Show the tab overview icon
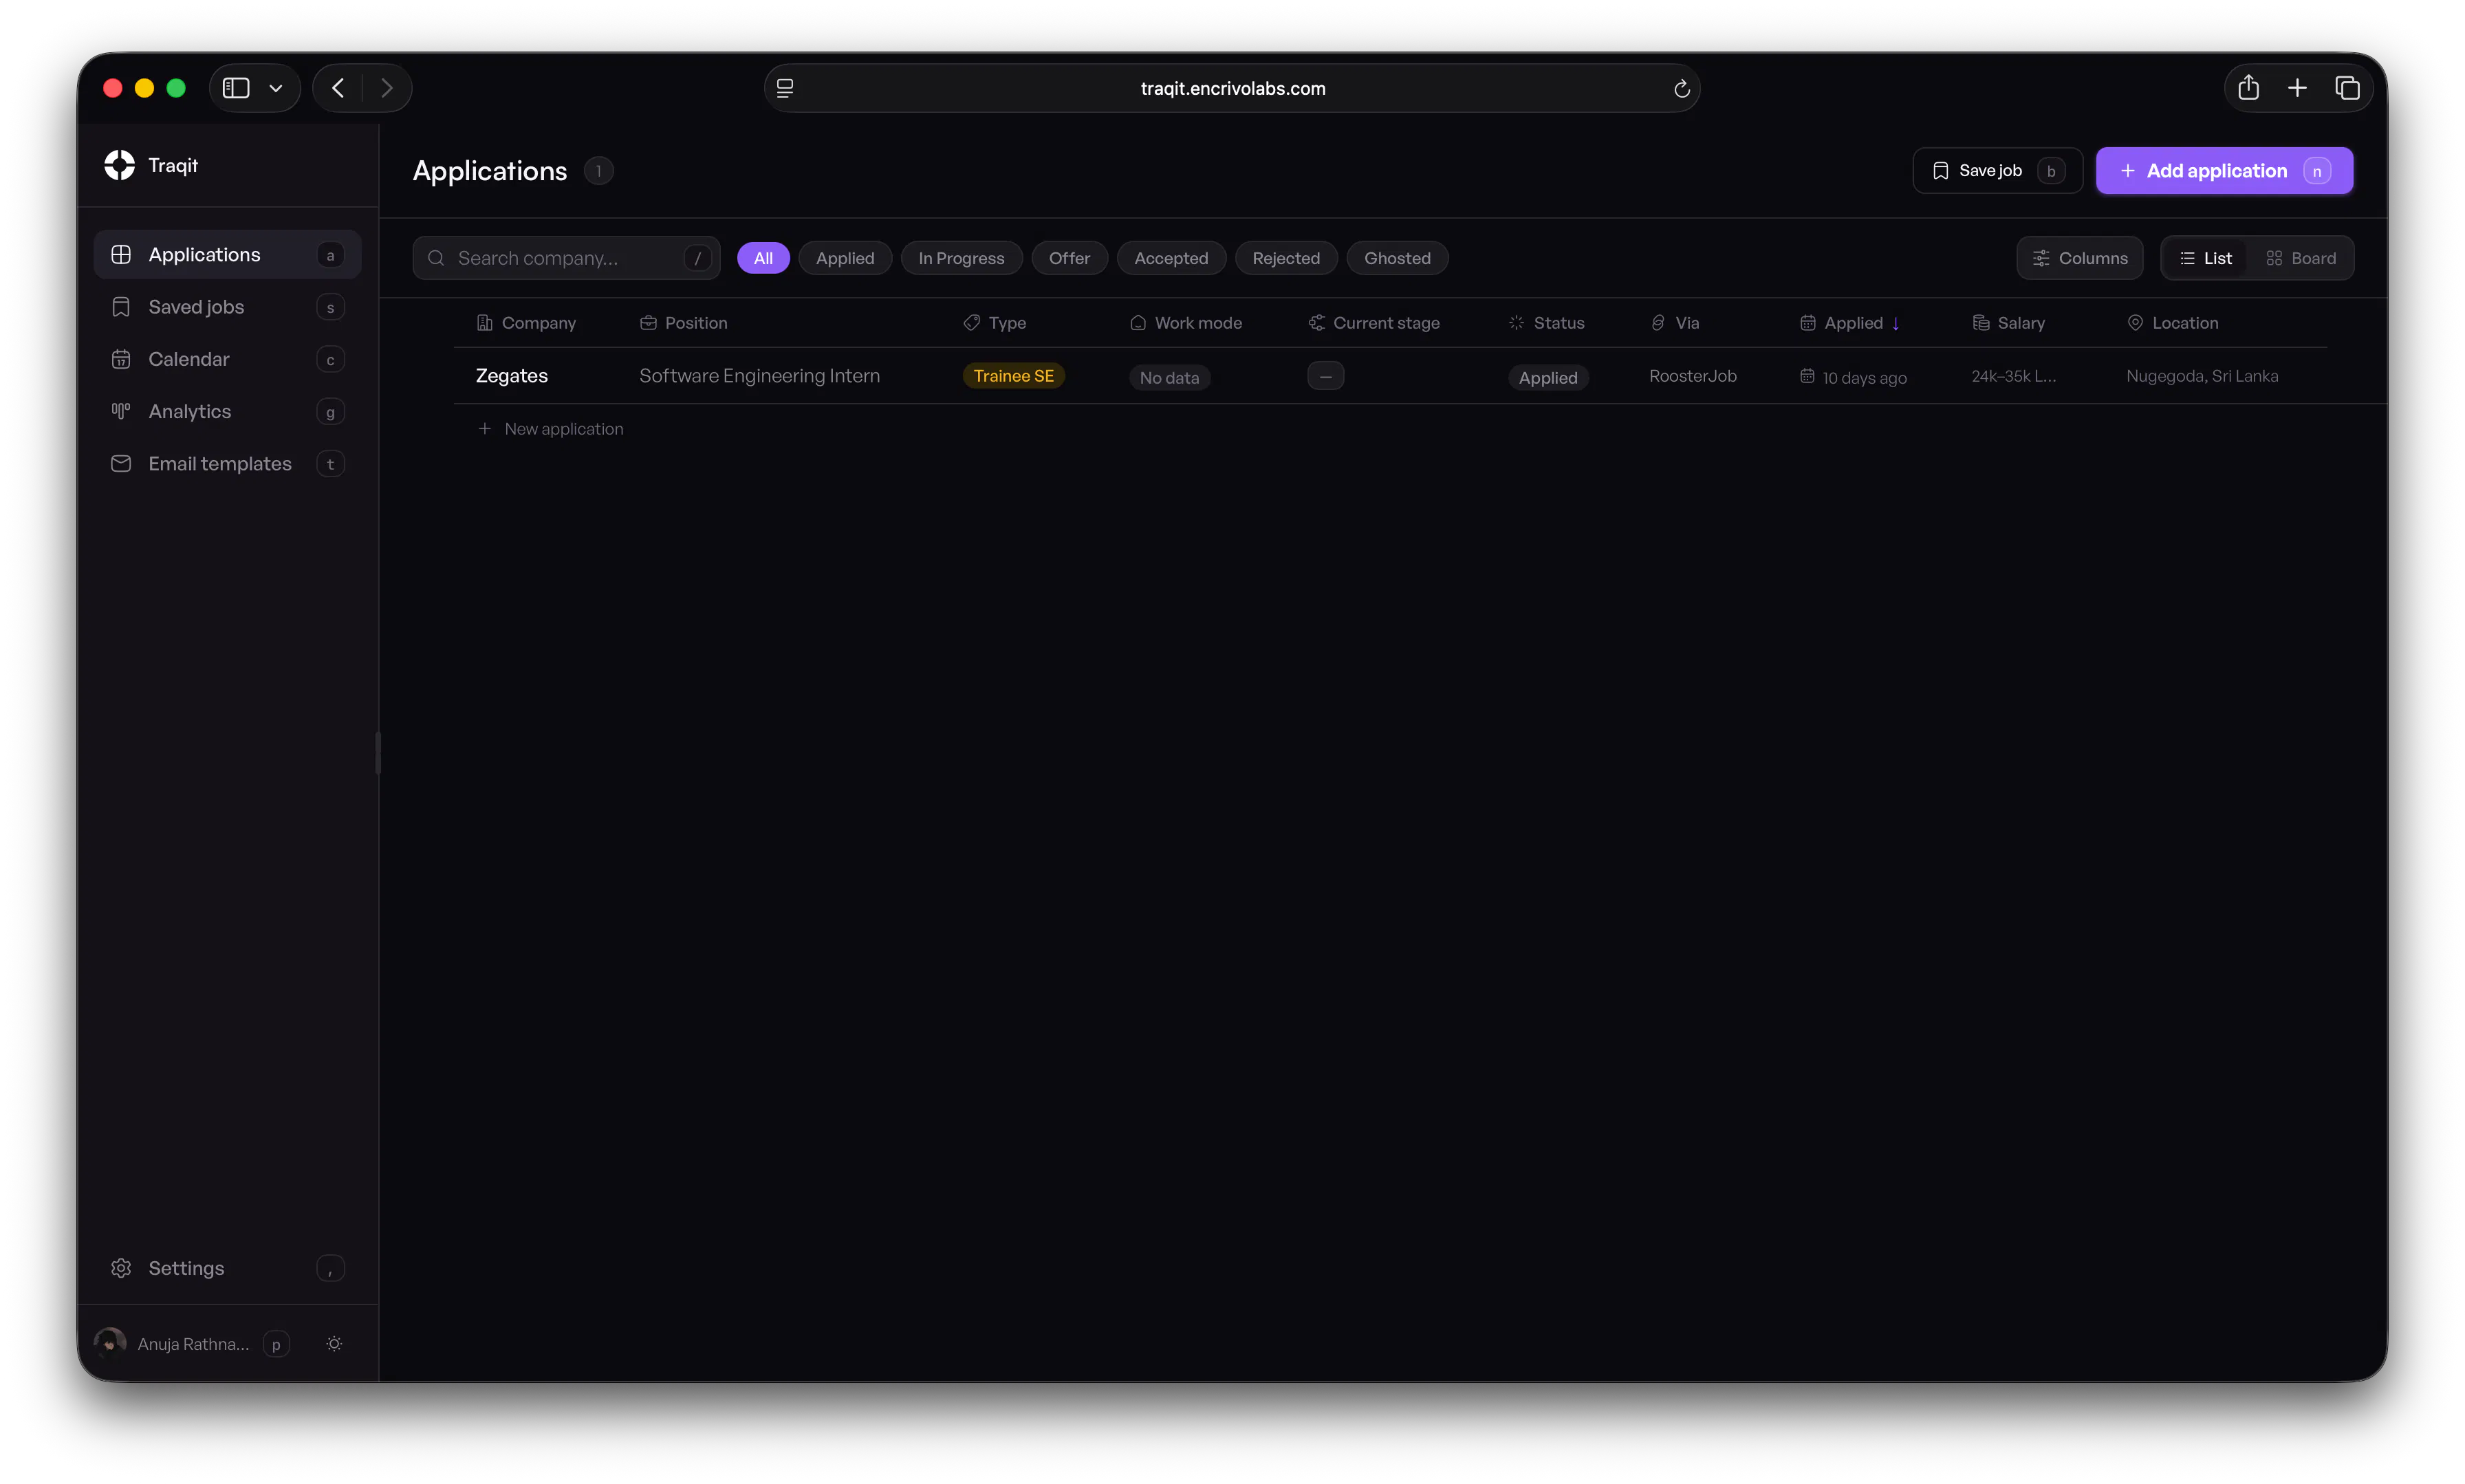The image size is (2465, 1484). [x=2347, y=88]
